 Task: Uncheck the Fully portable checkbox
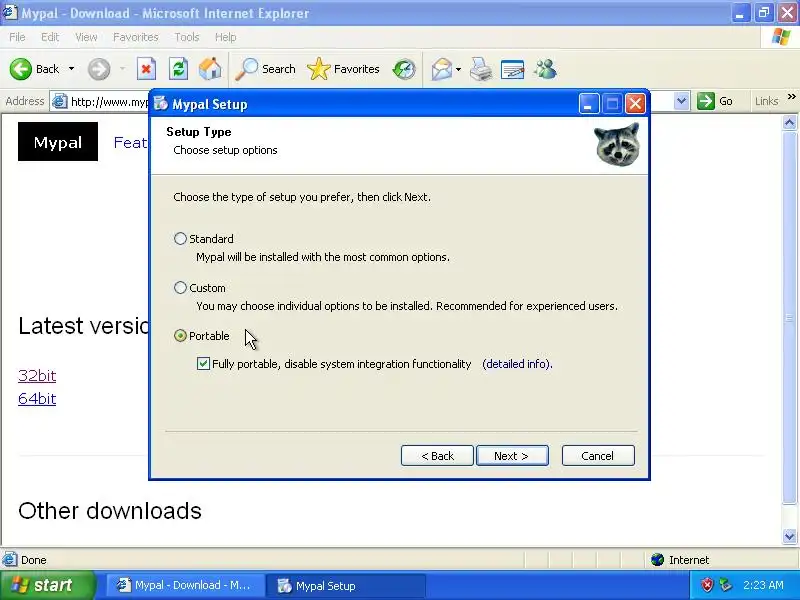click(x=203, y=363)
